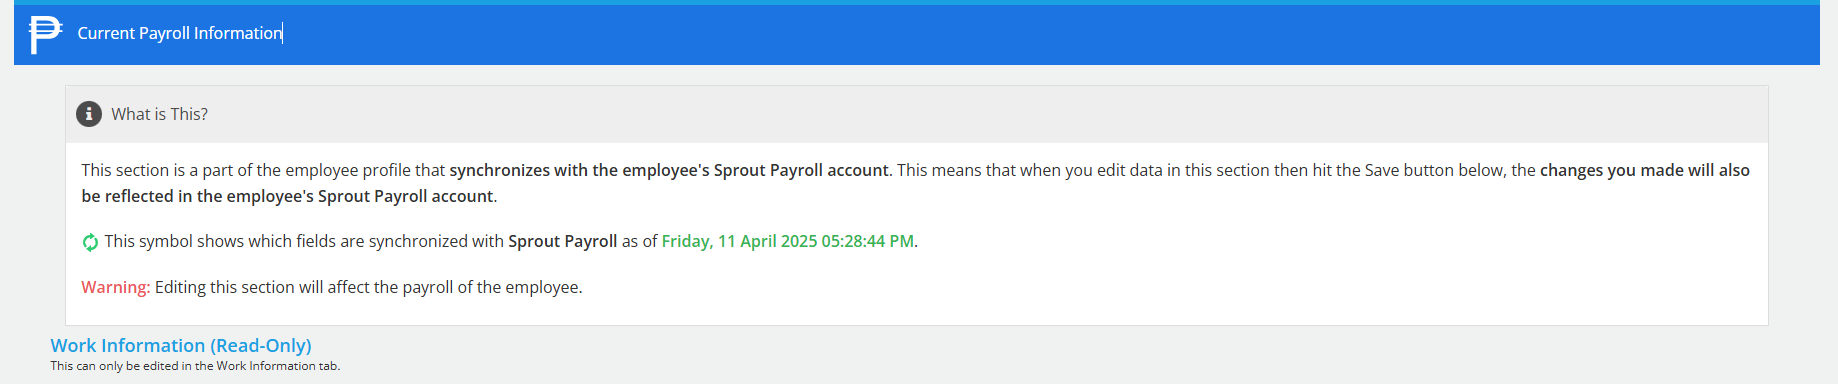Click the green Friday, 11 April 2025 timestamp

(788, 241)
